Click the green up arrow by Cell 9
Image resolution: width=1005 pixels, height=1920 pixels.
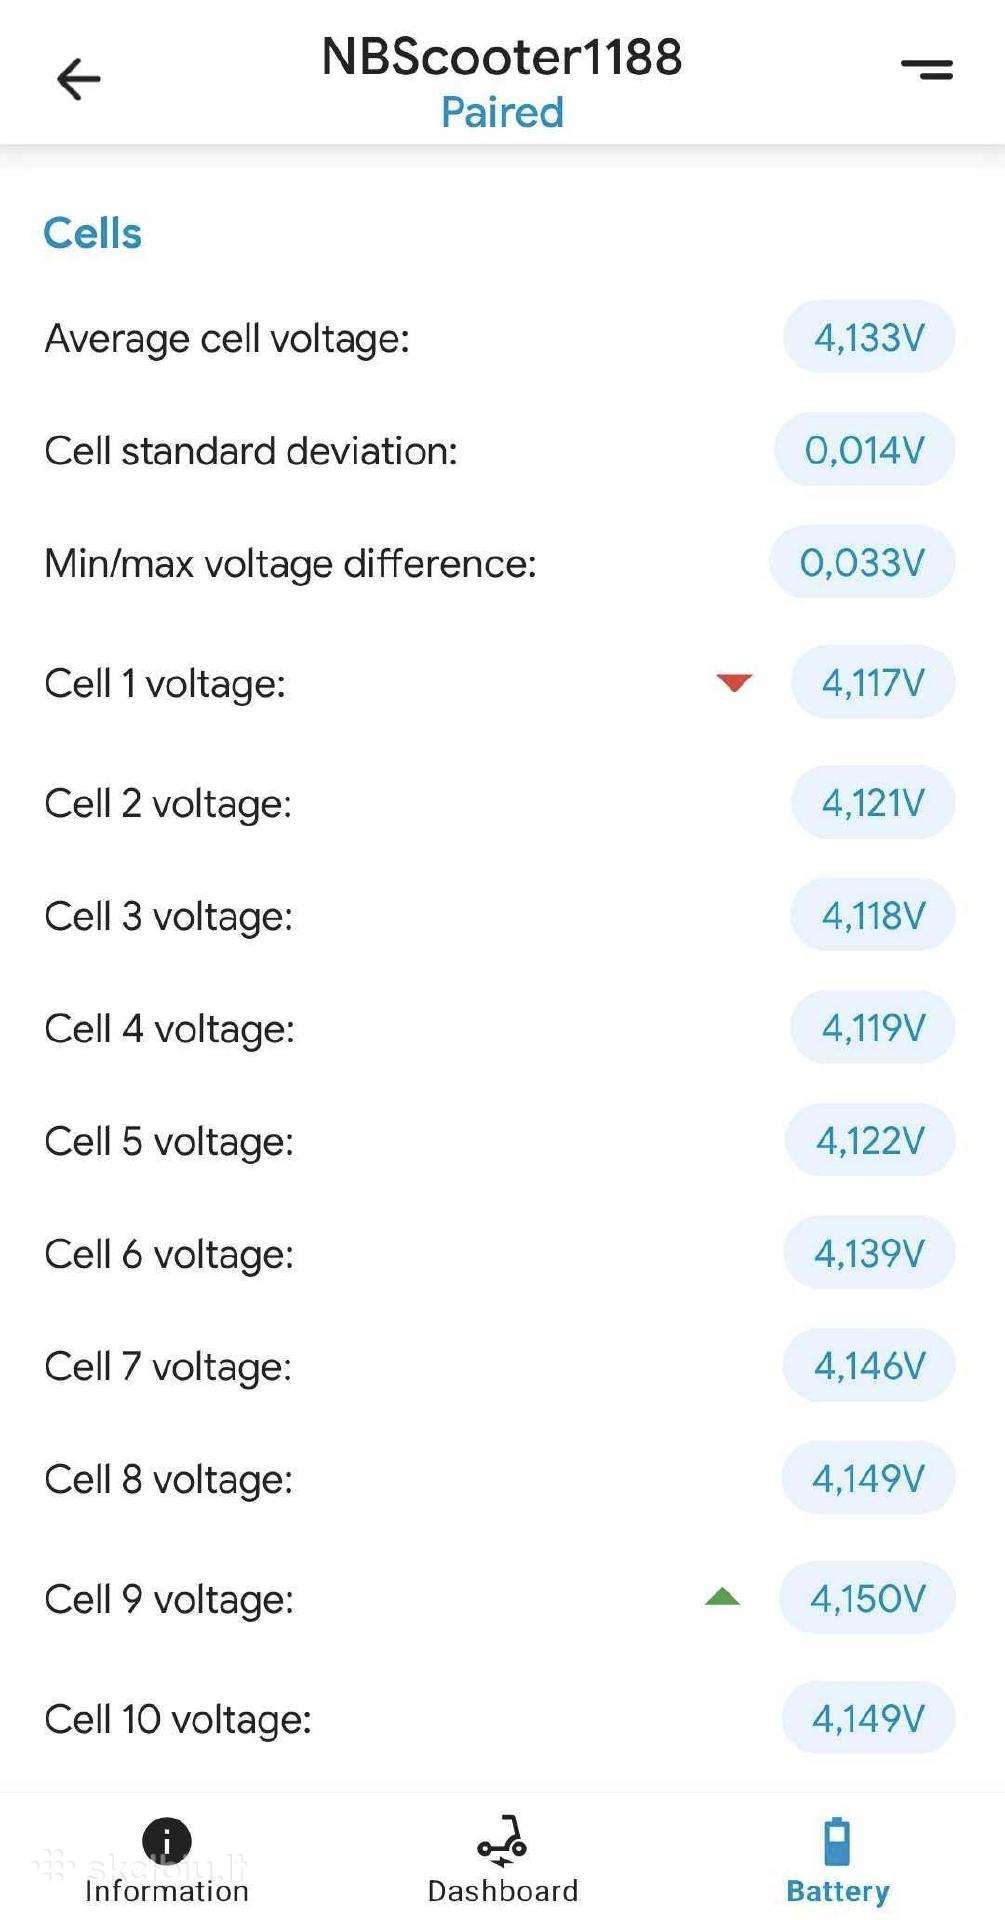coord(722,1597)
